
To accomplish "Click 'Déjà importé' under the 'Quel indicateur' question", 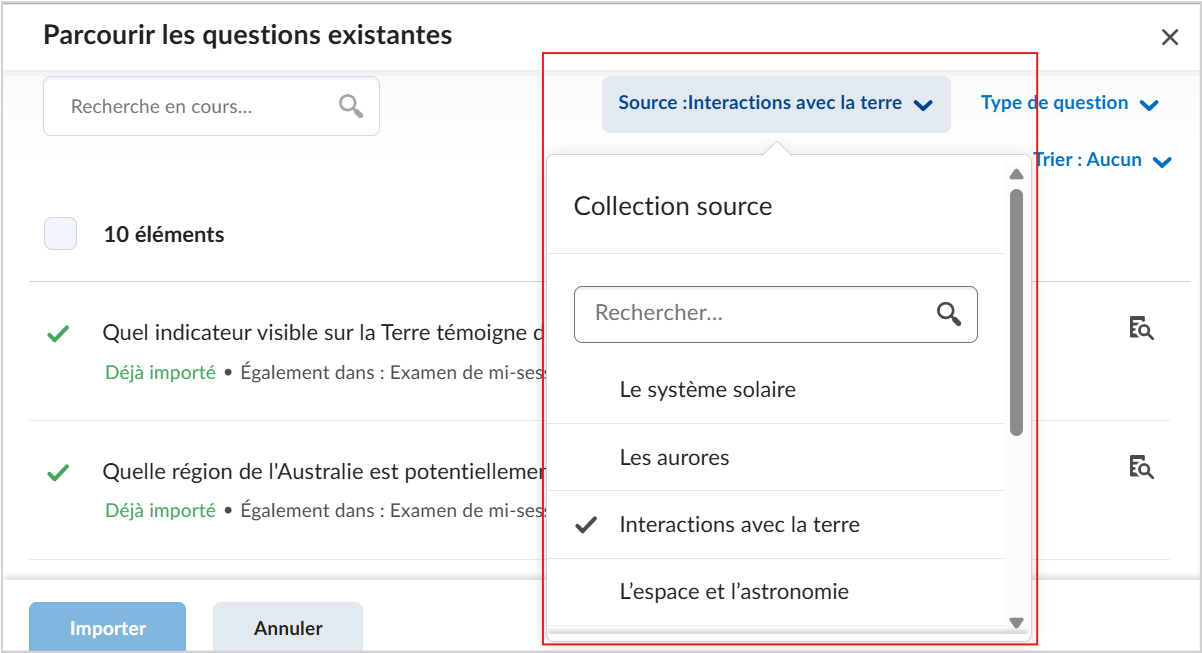I will [160, 372].
